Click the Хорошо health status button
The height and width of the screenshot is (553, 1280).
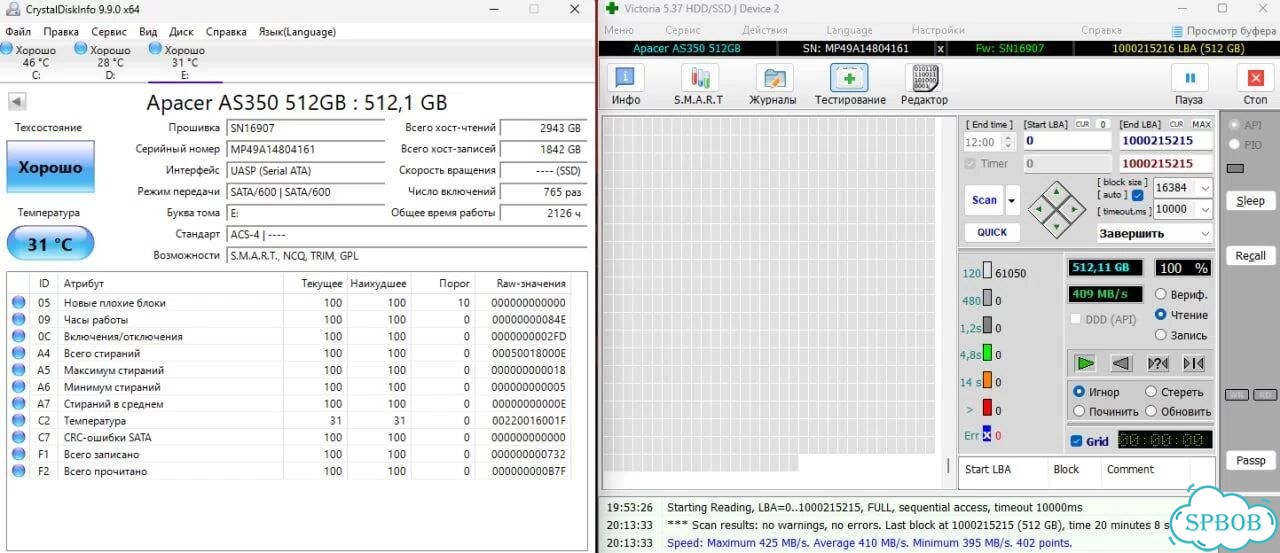(50, 167)
